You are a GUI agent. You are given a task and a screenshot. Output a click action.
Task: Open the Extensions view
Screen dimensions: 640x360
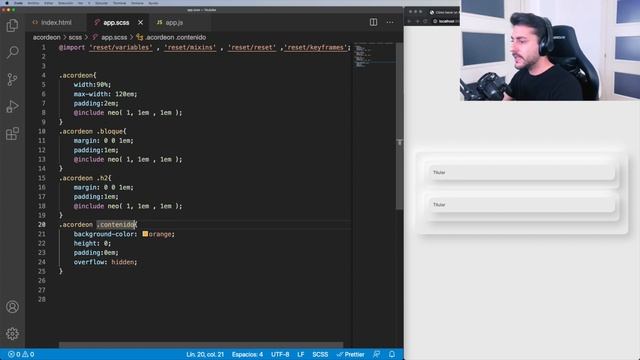[12, 133]
